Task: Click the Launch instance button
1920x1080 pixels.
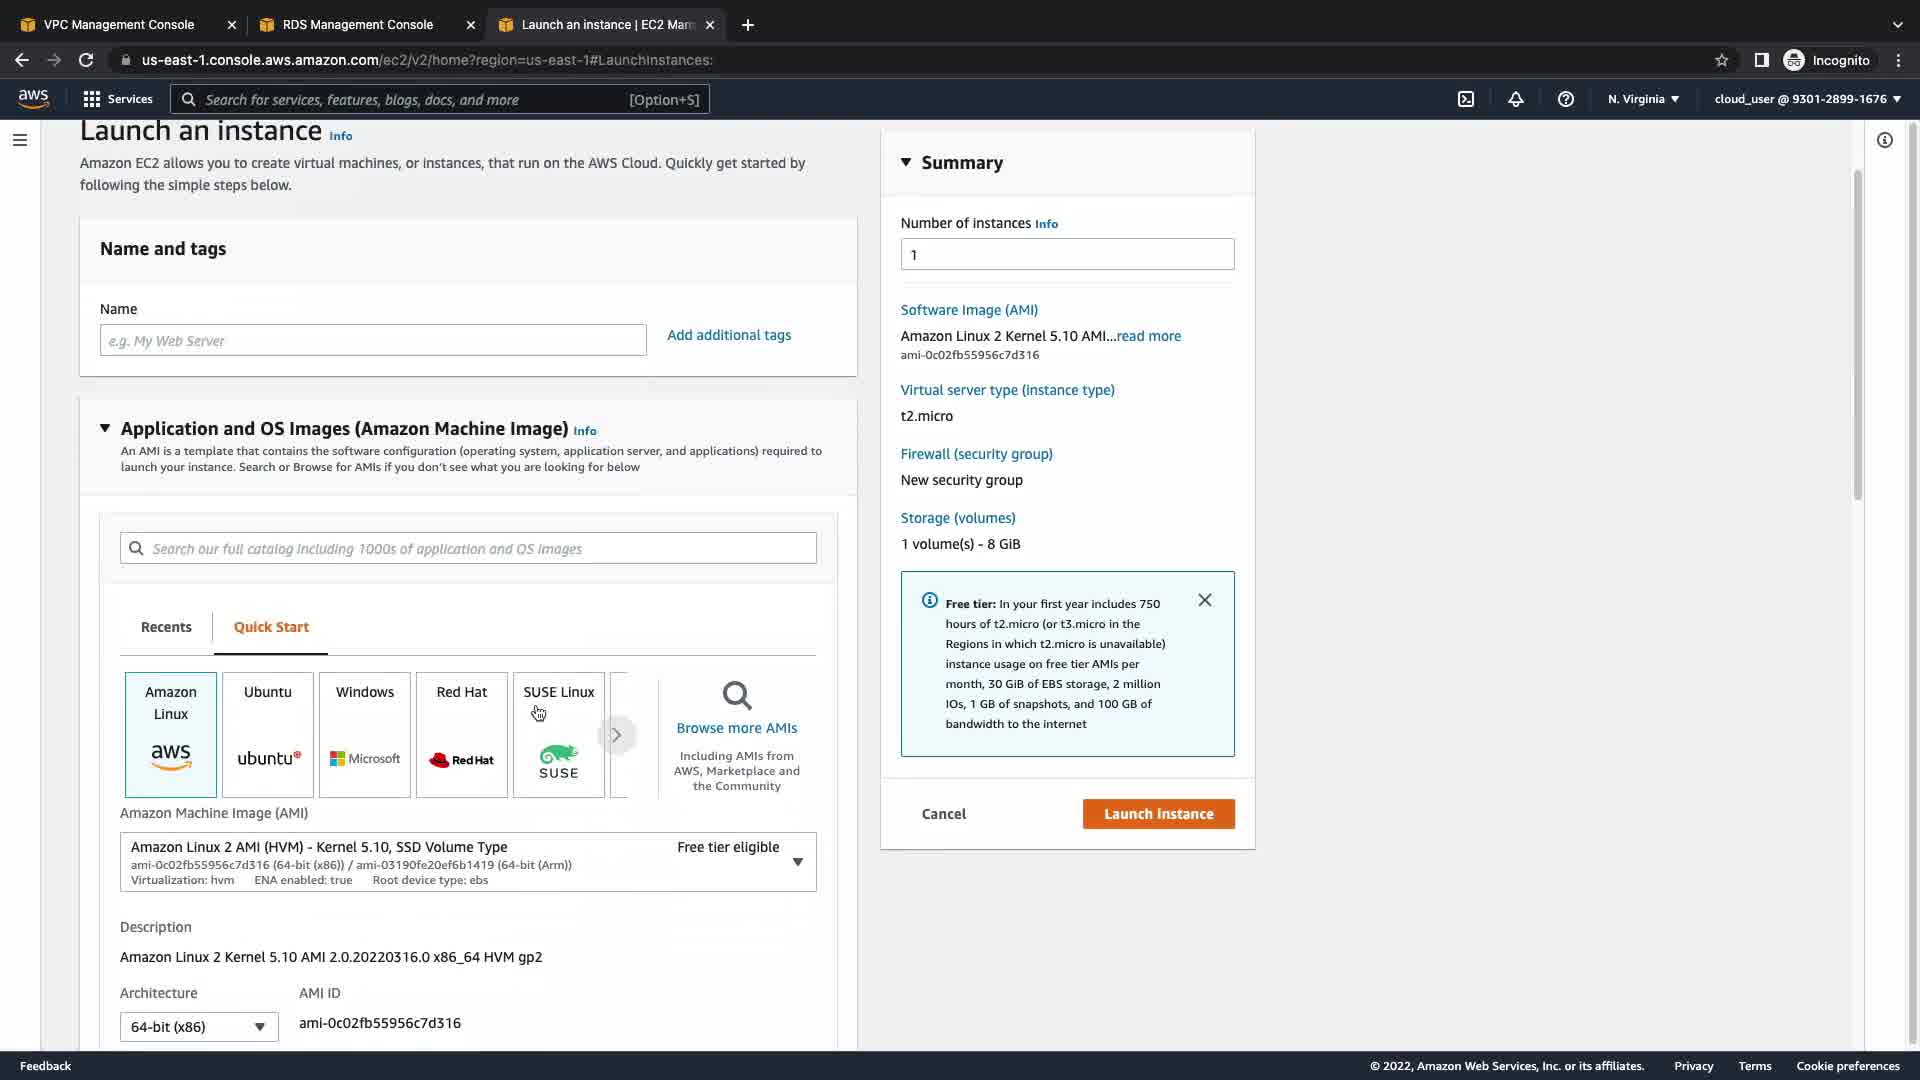Action: (1158, 814)
